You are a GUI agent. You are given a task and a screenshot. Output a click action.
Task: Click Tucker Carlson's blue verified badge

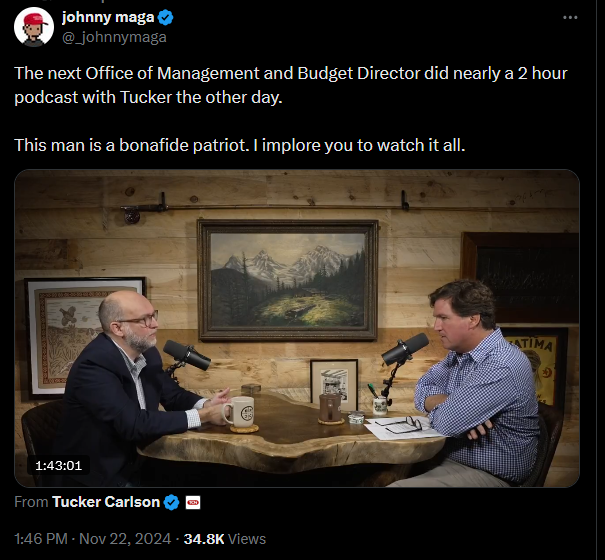(171, 502)
